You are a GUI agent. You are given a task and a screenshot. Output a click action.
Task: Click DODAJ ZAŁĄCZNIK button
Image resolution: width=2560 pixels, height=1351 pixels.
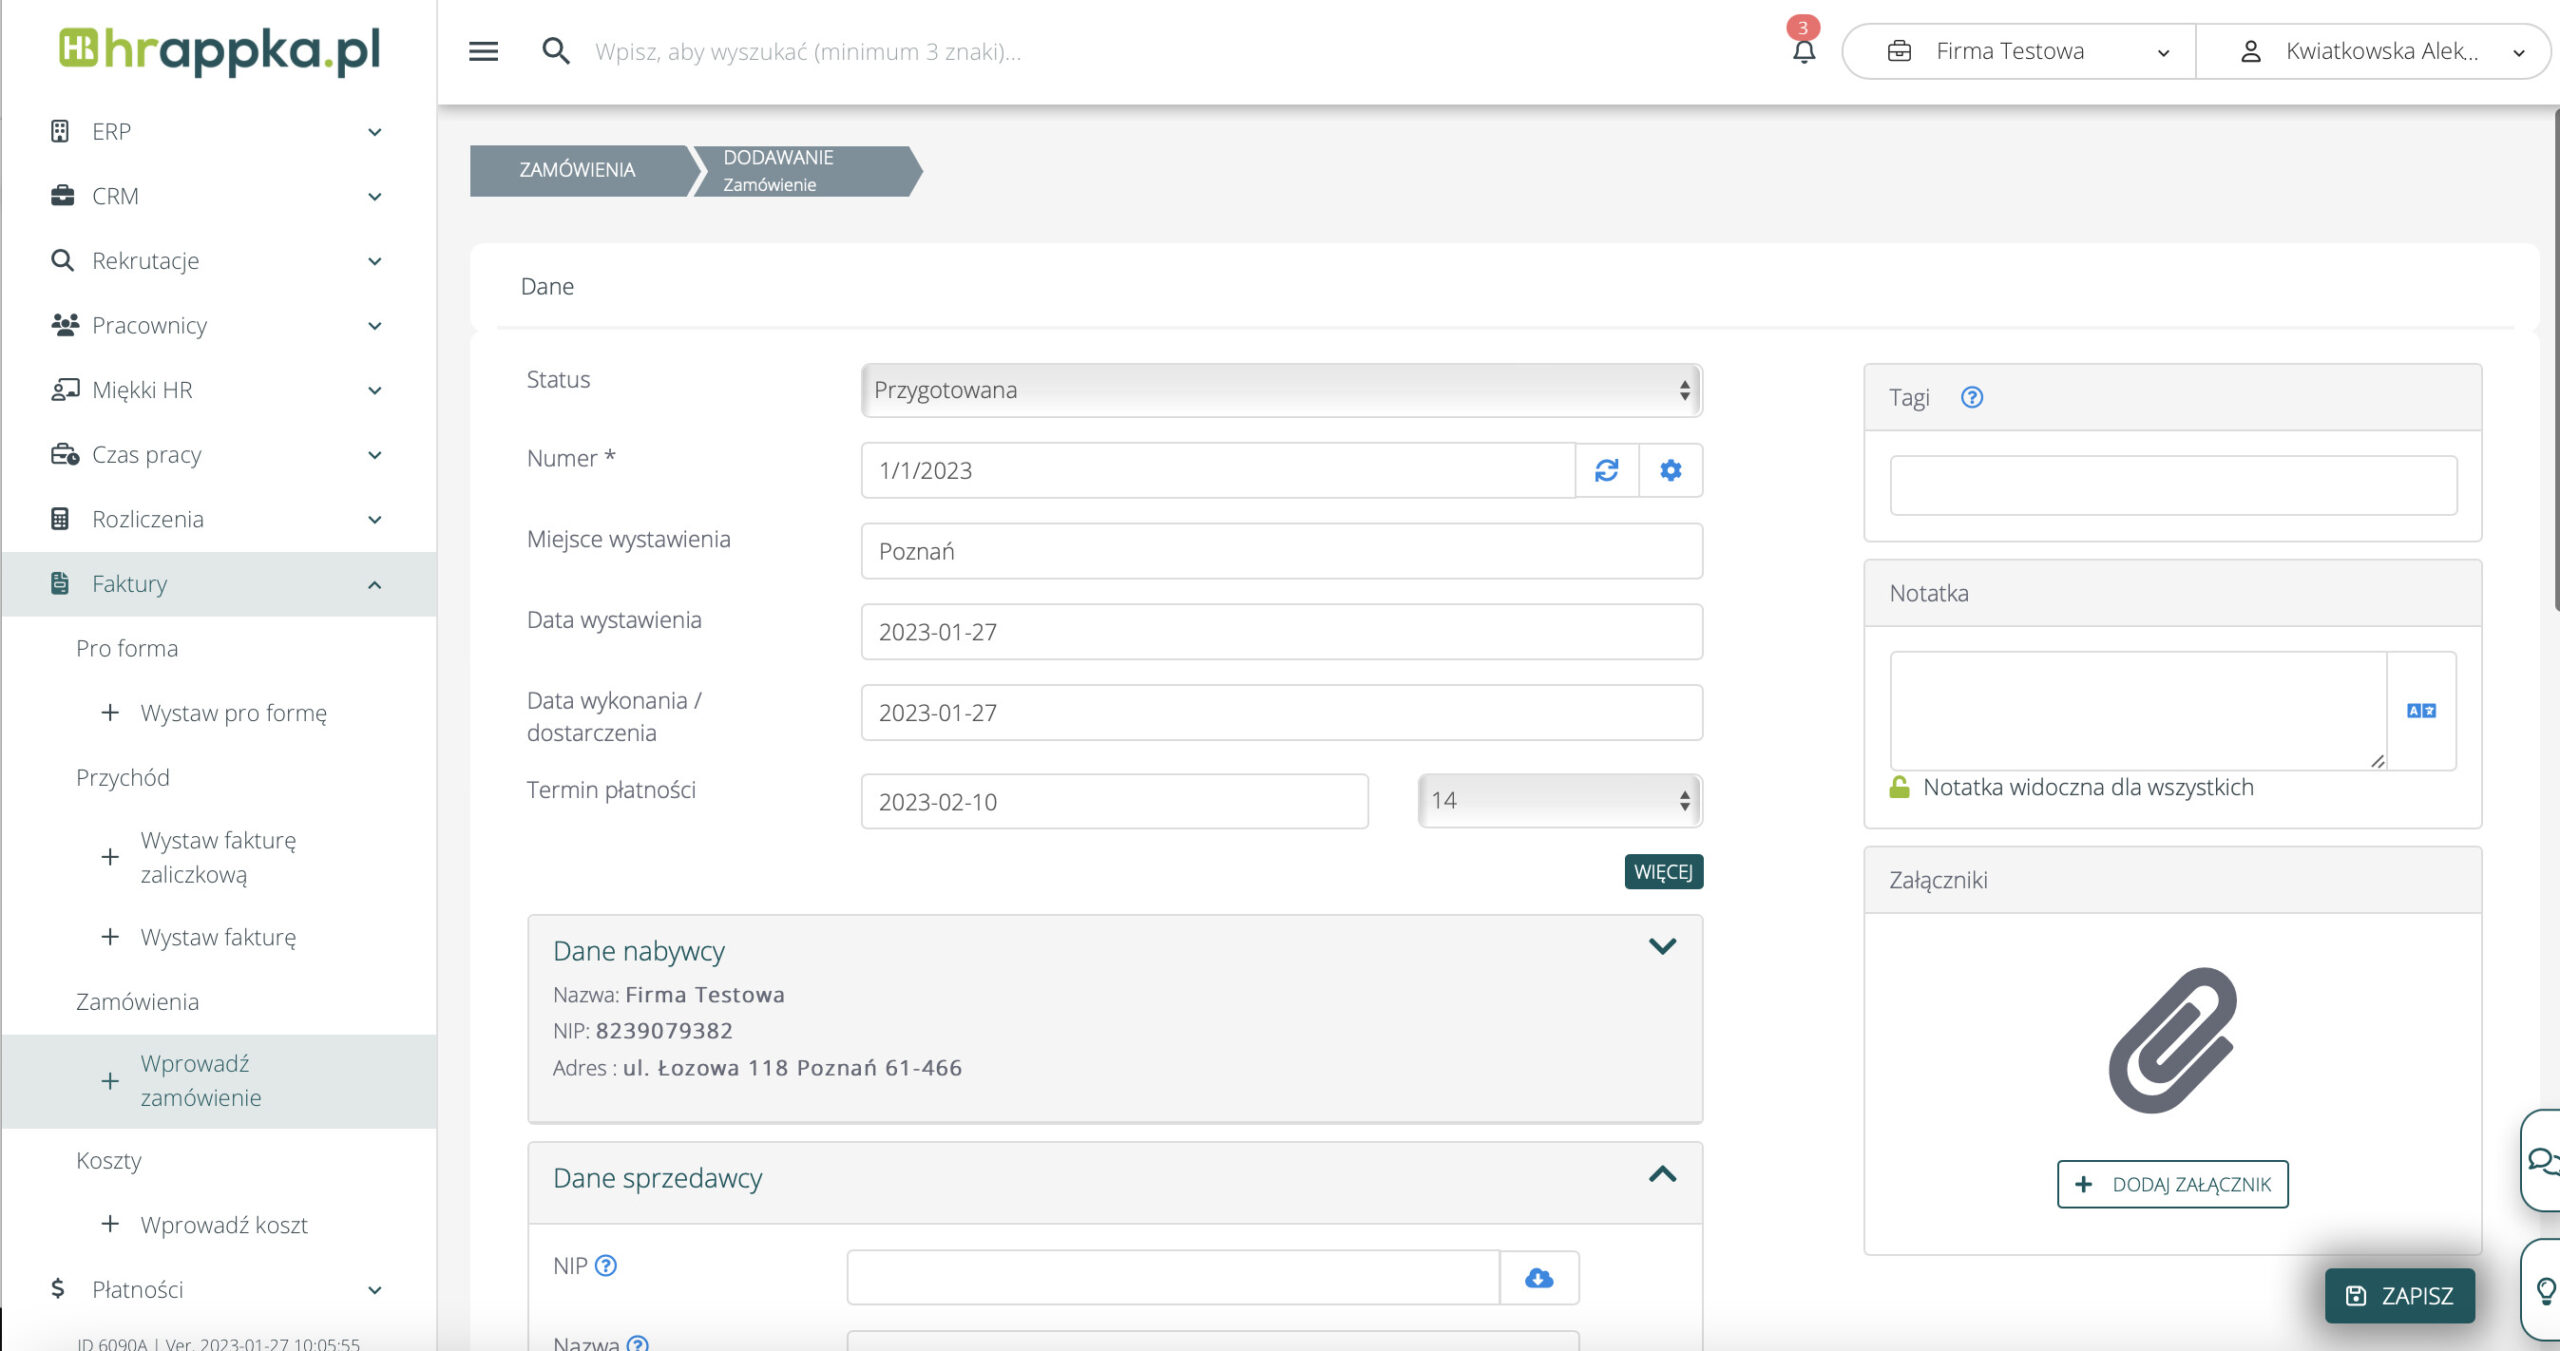2171,1184
